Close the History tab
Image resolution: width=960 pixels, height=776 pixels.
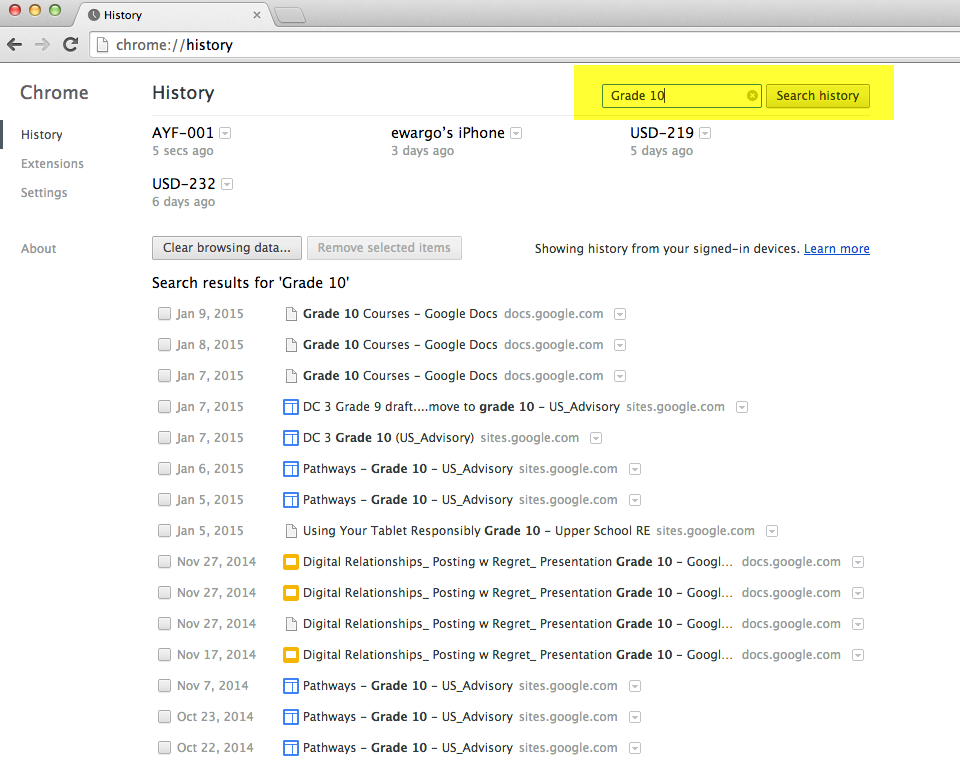pyautogui.click(x=257, y=15)
